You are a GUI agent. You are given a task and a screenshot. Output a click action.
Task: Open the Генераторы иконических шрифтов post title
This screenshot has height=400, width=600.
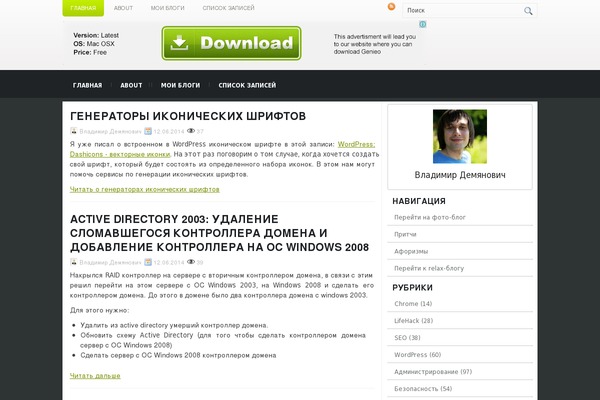(188, 116)
